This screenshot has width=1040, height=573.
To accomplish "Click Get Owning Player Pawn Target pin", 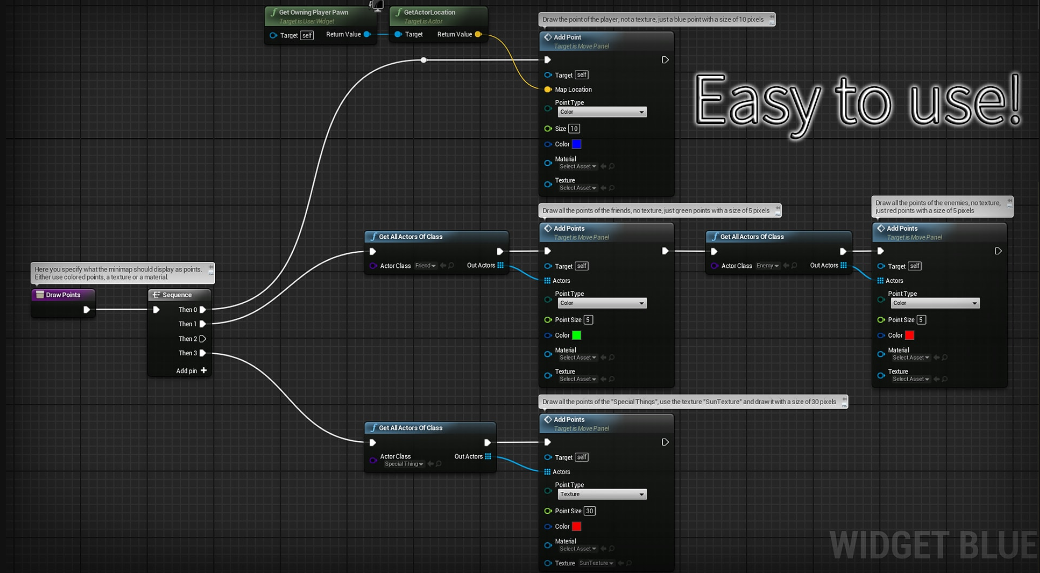I will click(273, 35).
